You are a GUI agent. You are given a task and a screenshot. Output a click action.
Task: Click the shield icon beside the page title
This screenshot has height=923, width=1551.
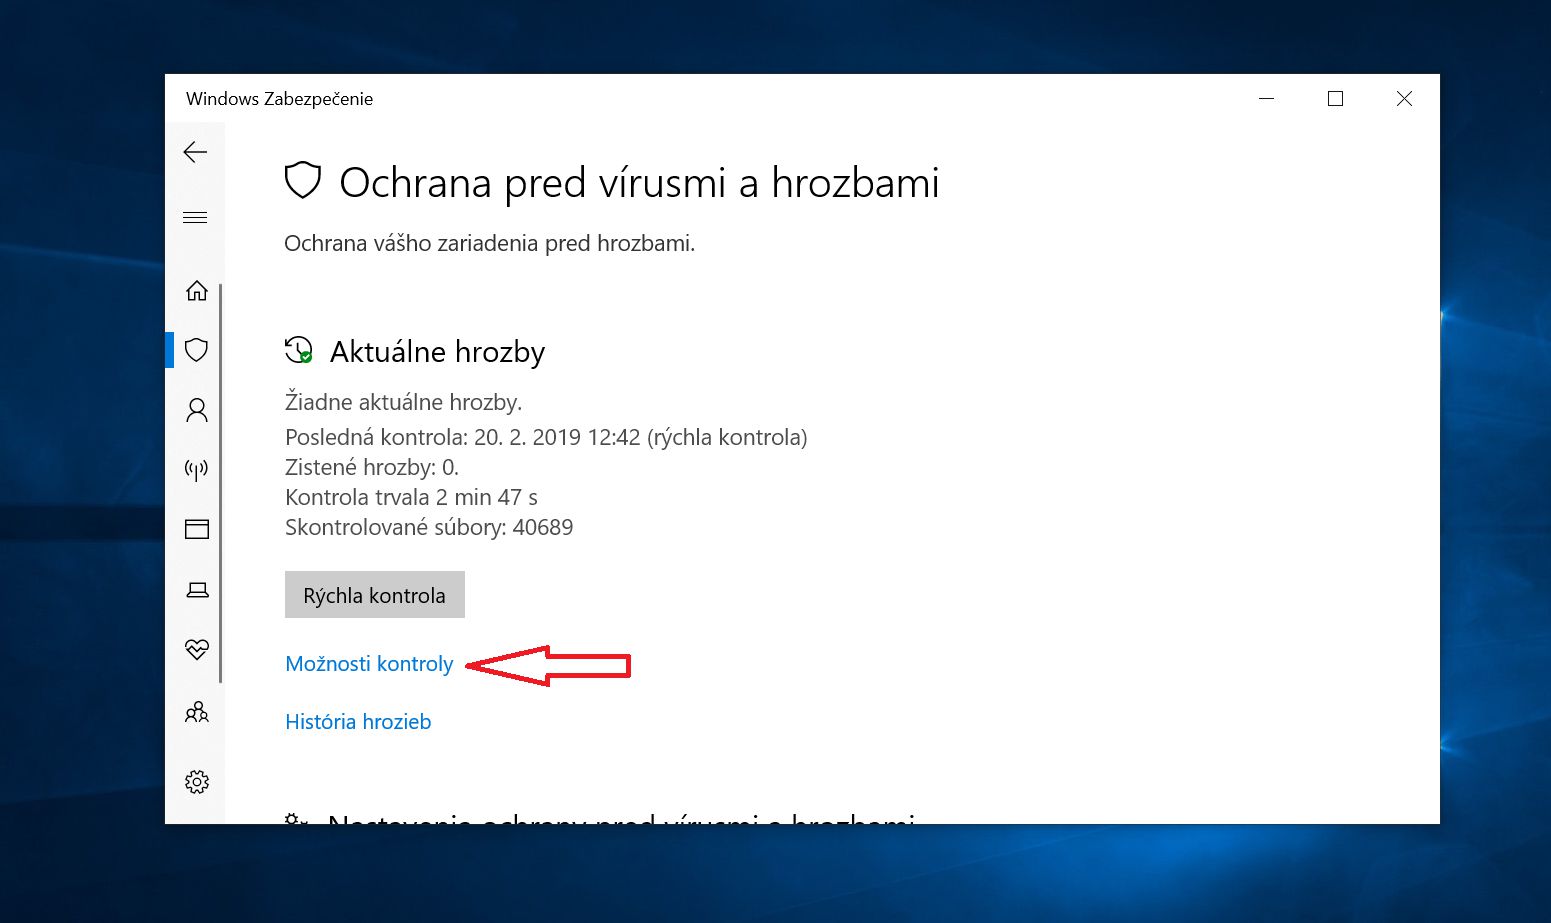tap(303, 181)
